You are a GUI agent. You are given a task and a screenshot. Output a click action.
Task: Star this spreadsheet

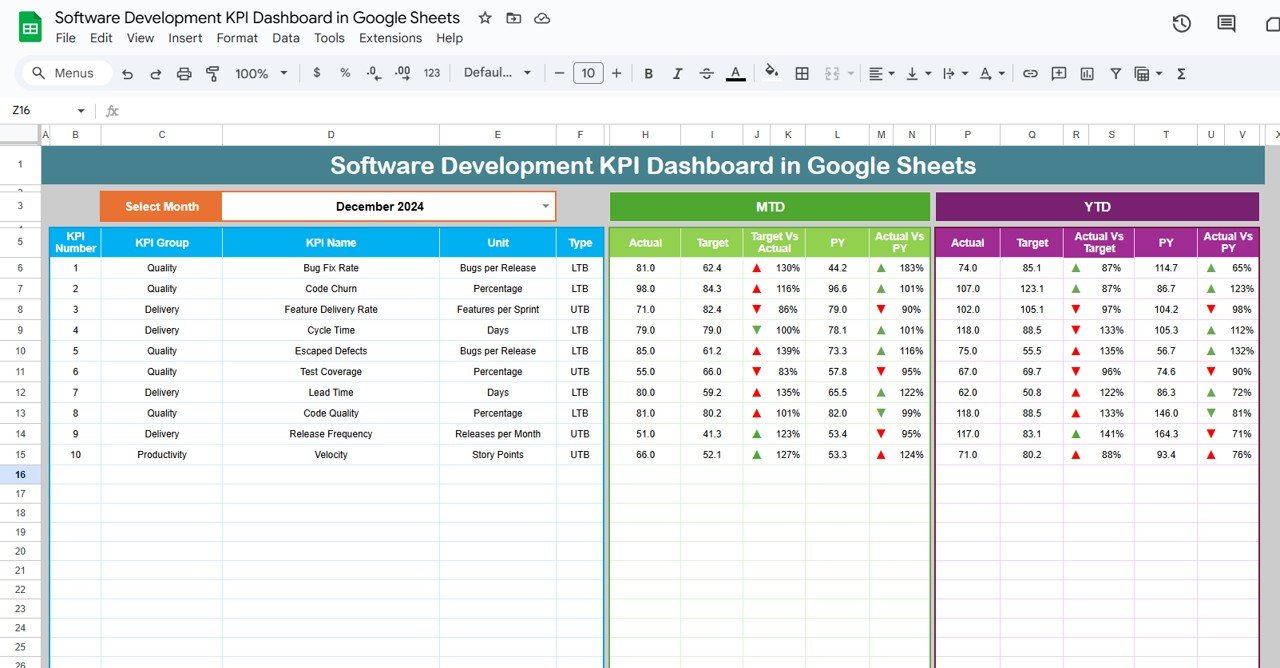[483, 17]
